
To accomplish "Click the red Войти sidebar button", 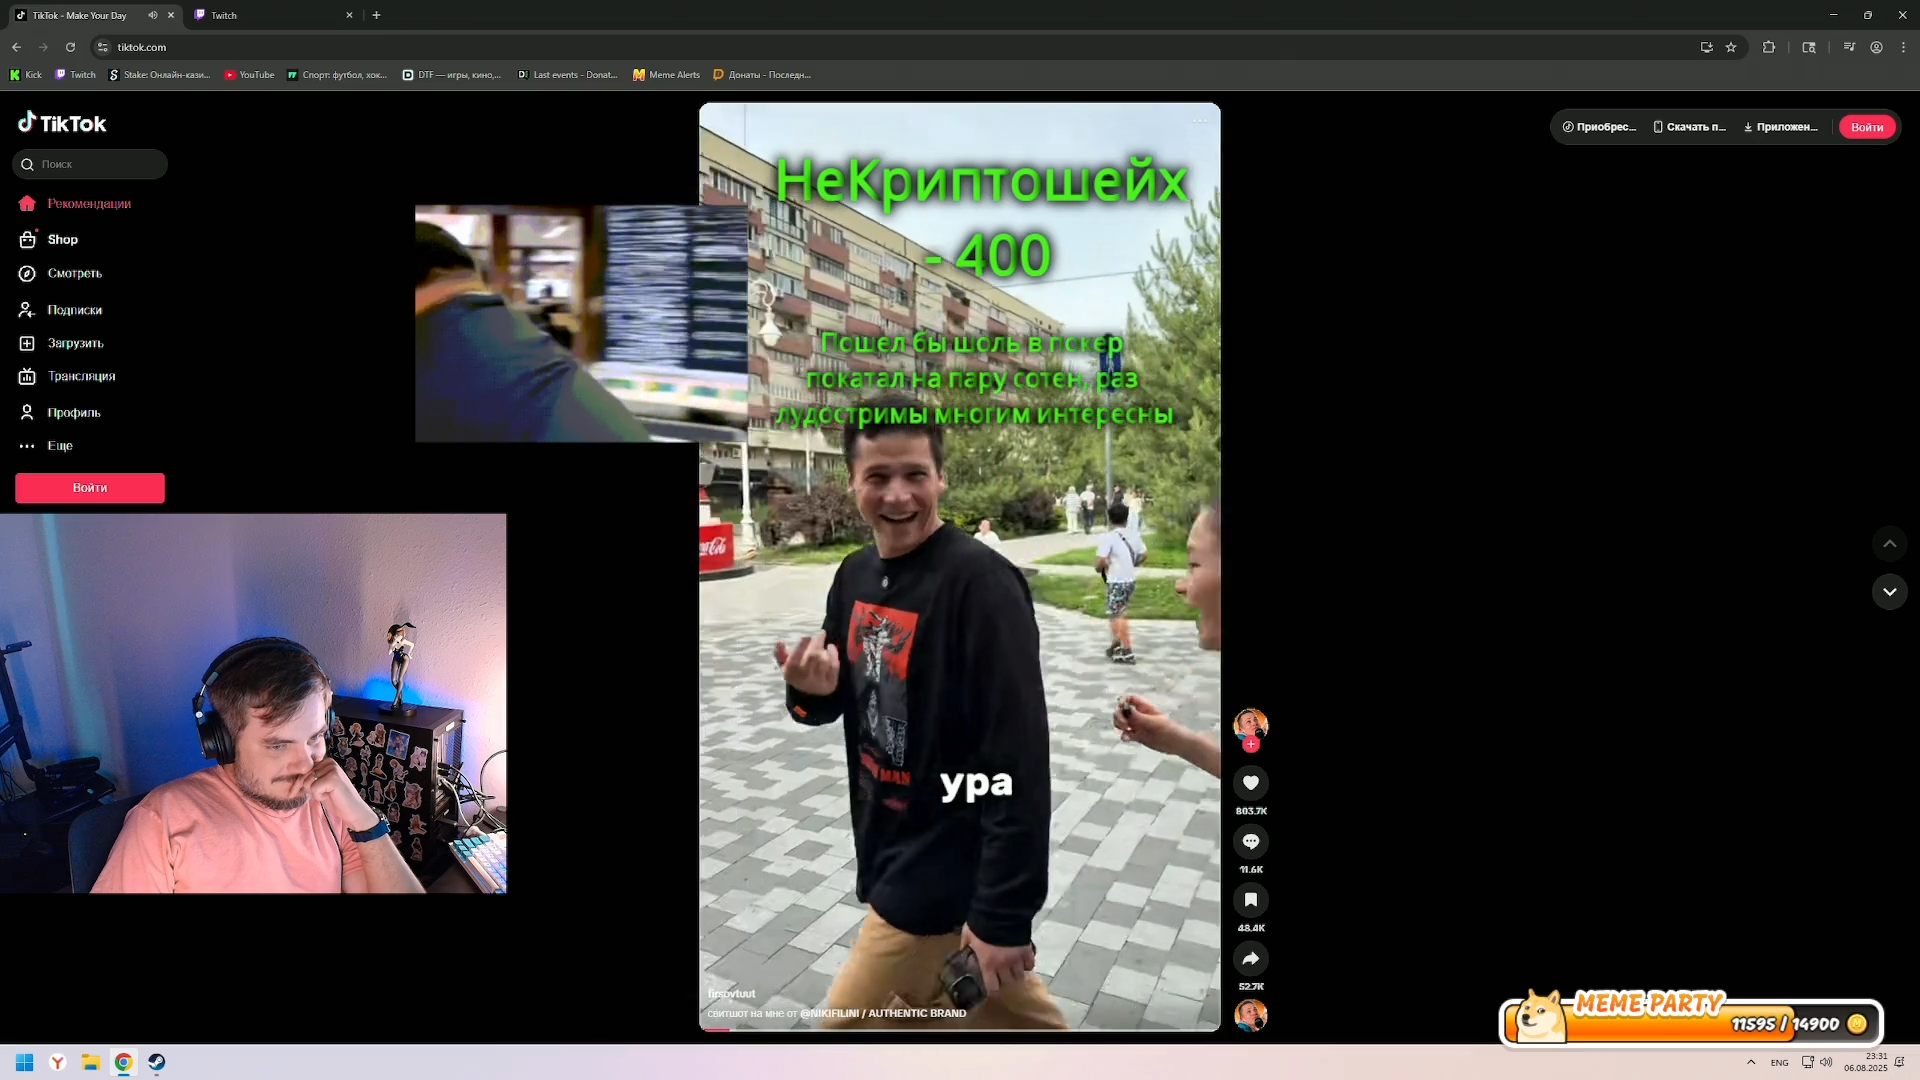I will (90, 488).
